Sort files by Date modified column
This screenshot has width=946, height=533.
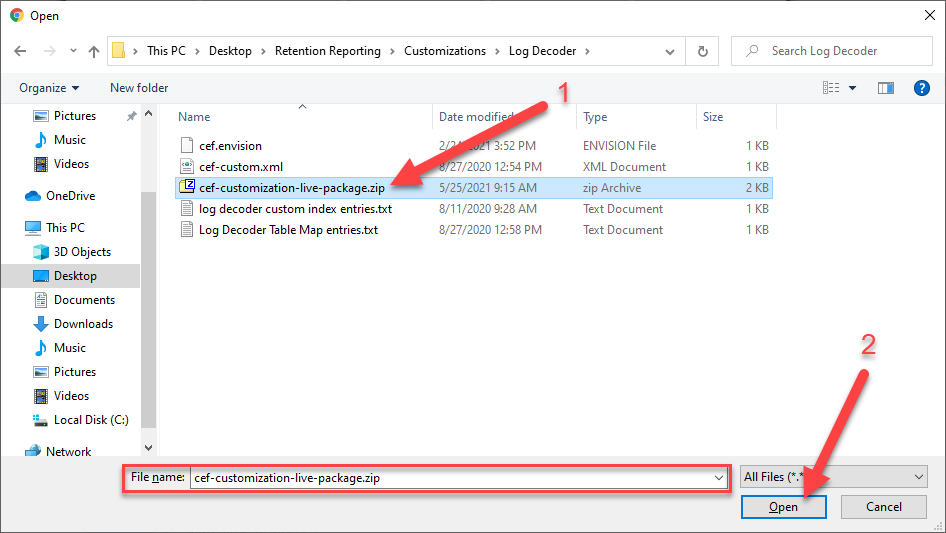tap(476, 117)
